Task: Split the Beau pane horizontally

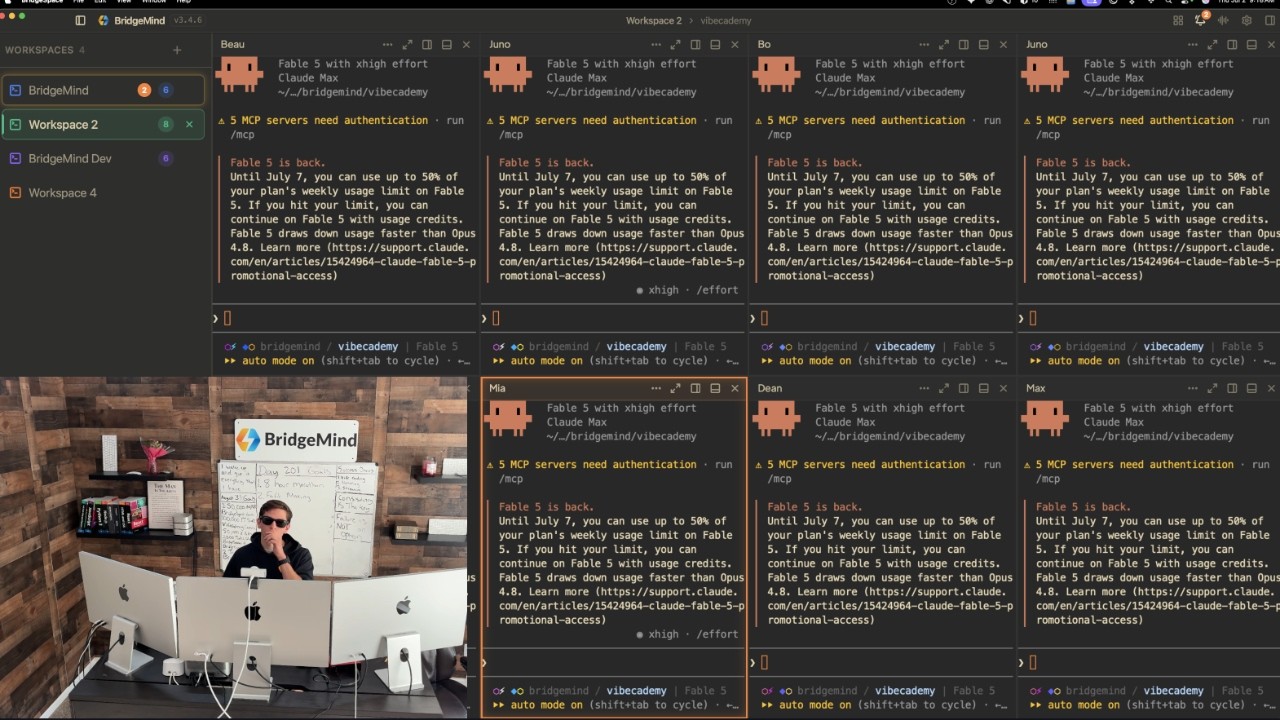Action: (x=447, y=44)
